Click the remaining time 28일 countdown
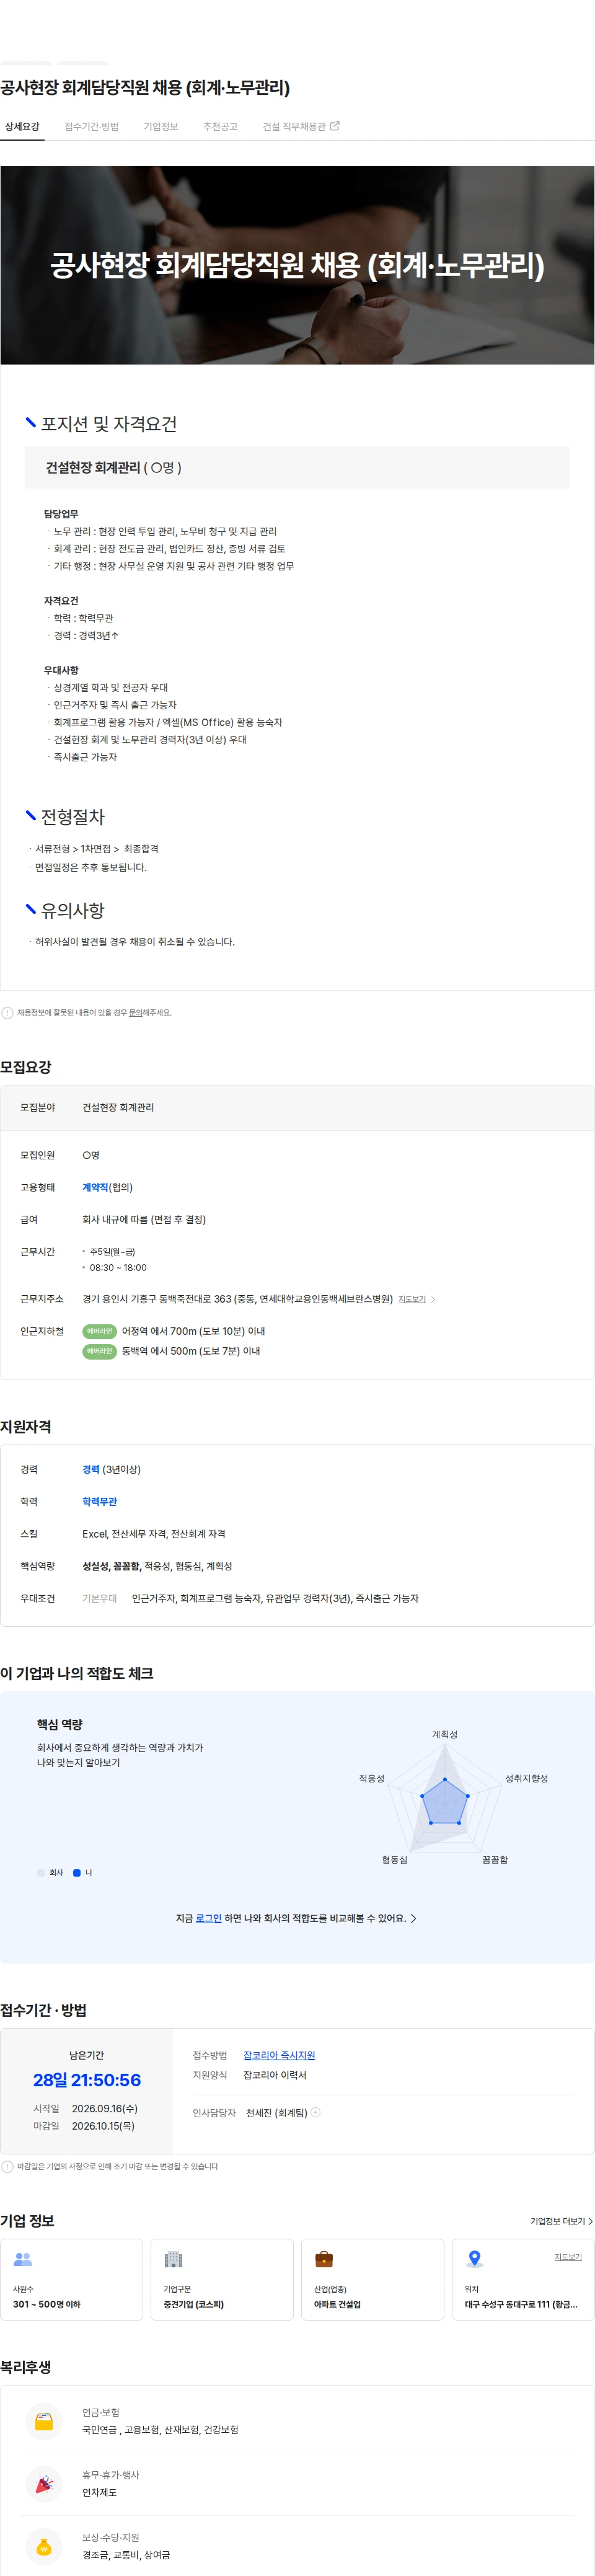595x2576 pixels. coord(87,2080)
